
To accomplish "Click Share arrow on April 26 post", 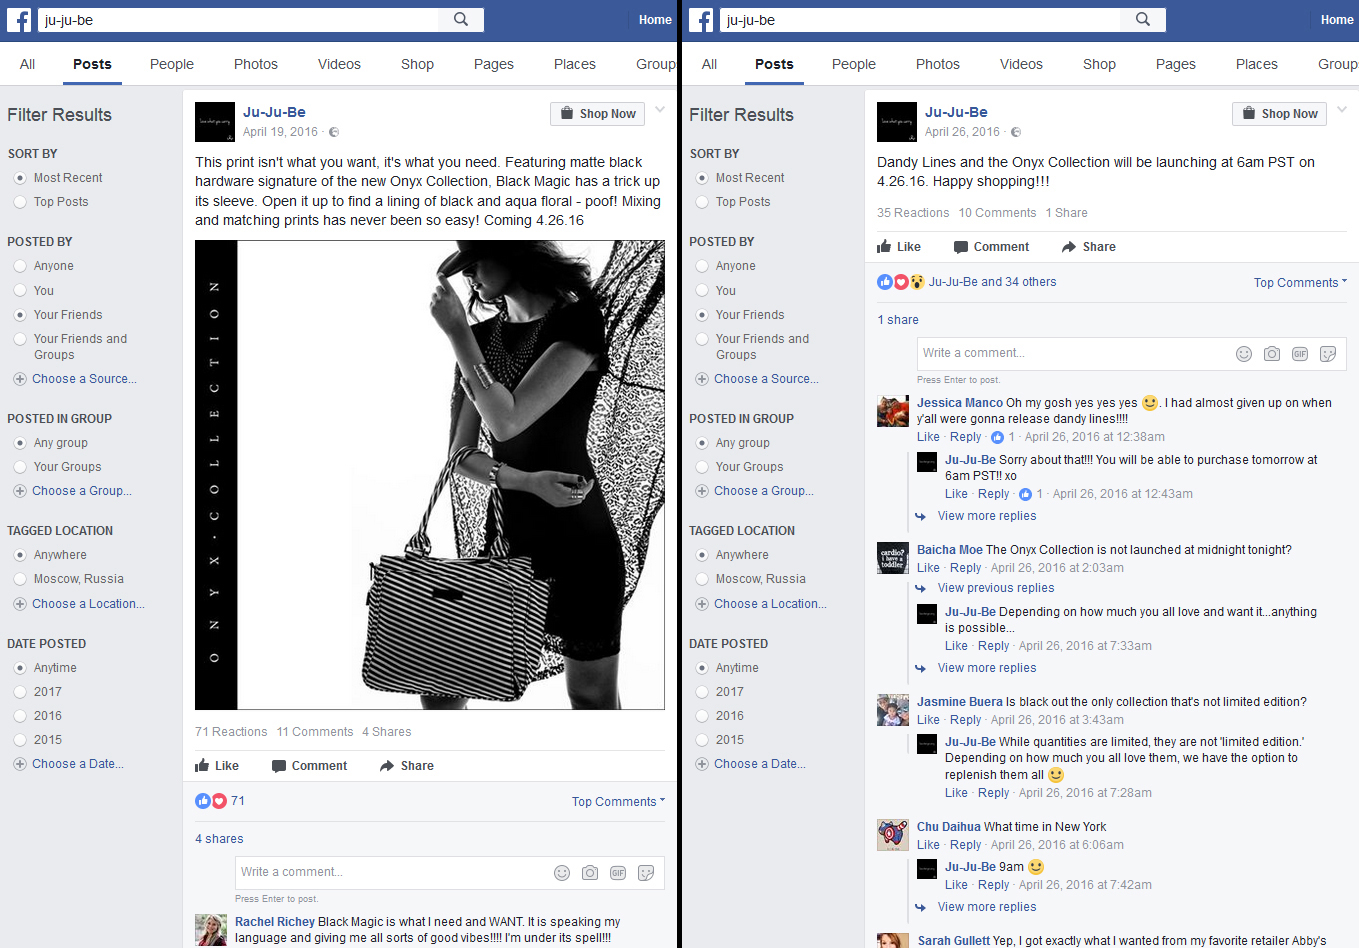I will 1089,247.
